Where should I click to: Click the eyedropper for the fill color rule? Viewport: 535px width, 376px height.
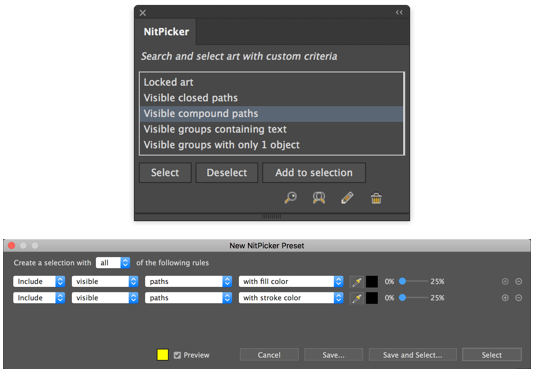pyautogui.click(x=357, y=281)
